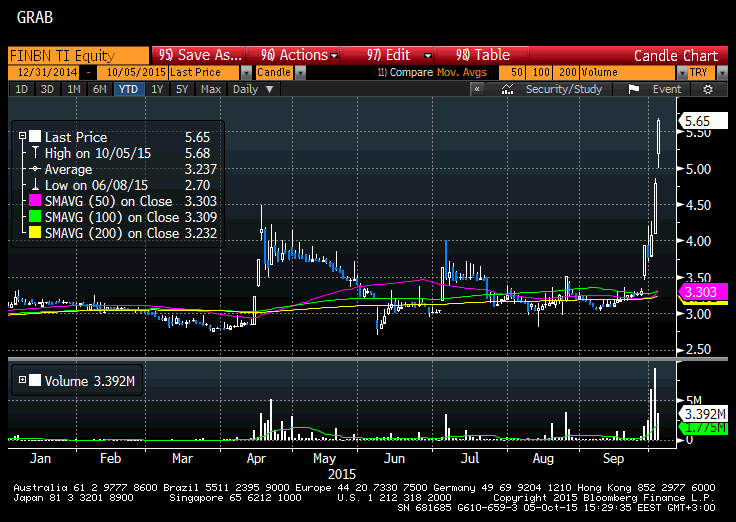Select the 6M time range
The width and height of the screenshot is (736, 522).
99,89
